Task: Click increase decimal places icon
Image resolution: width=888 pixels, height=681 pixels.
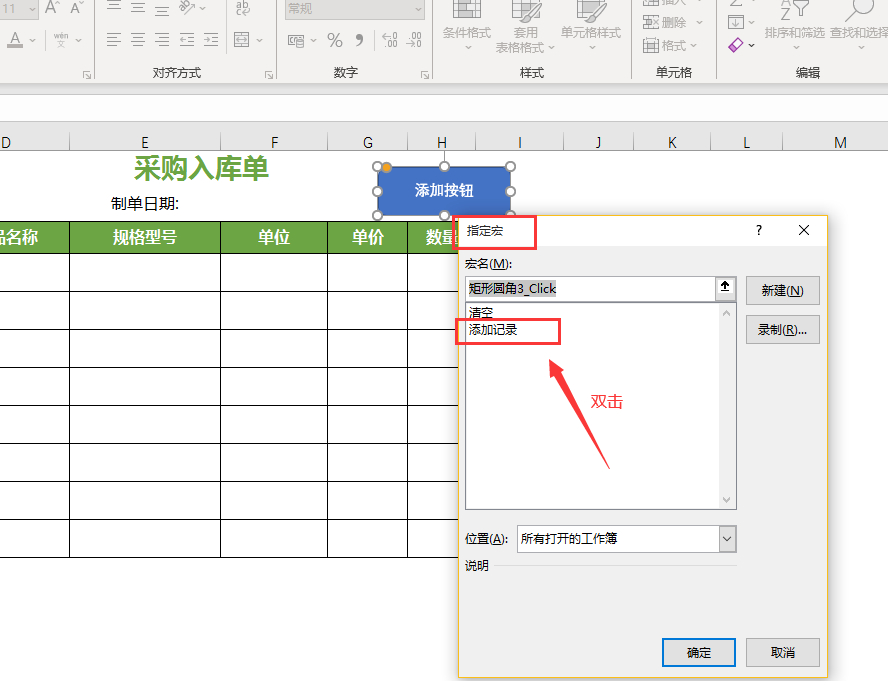Action: (390, 40)
